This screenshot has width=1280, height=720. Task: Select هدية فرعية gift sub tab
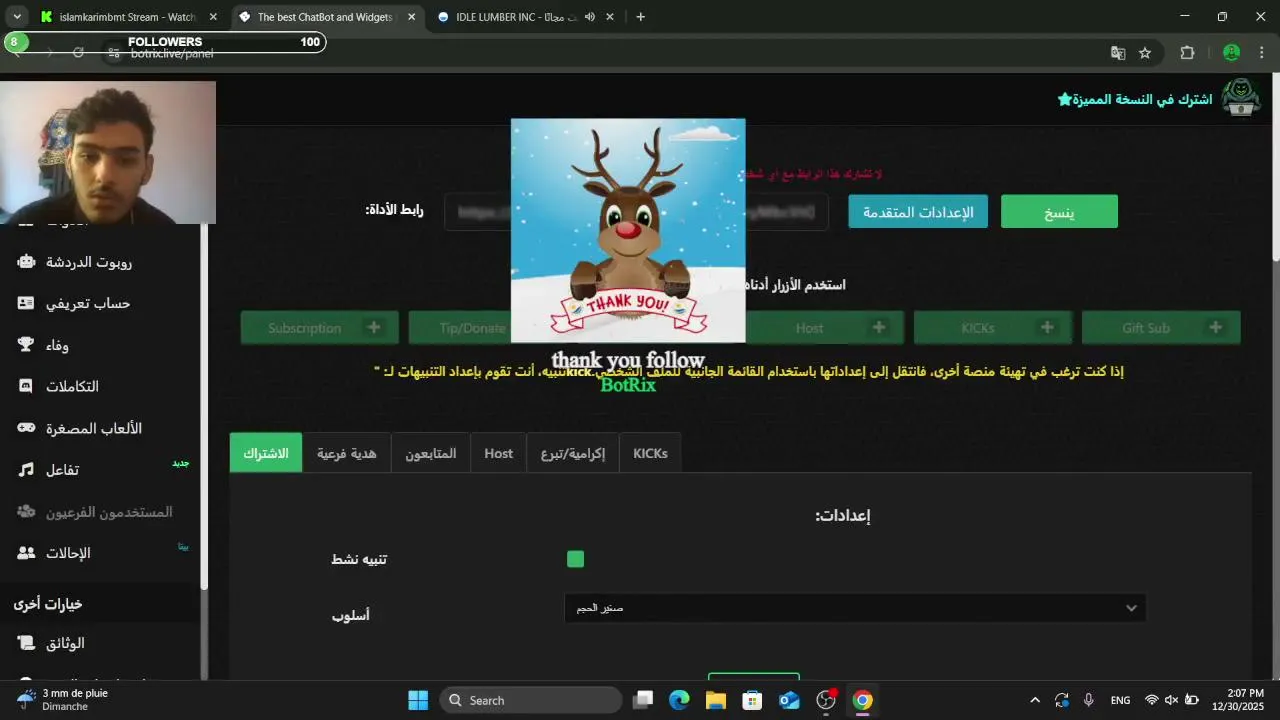[347, 453]
